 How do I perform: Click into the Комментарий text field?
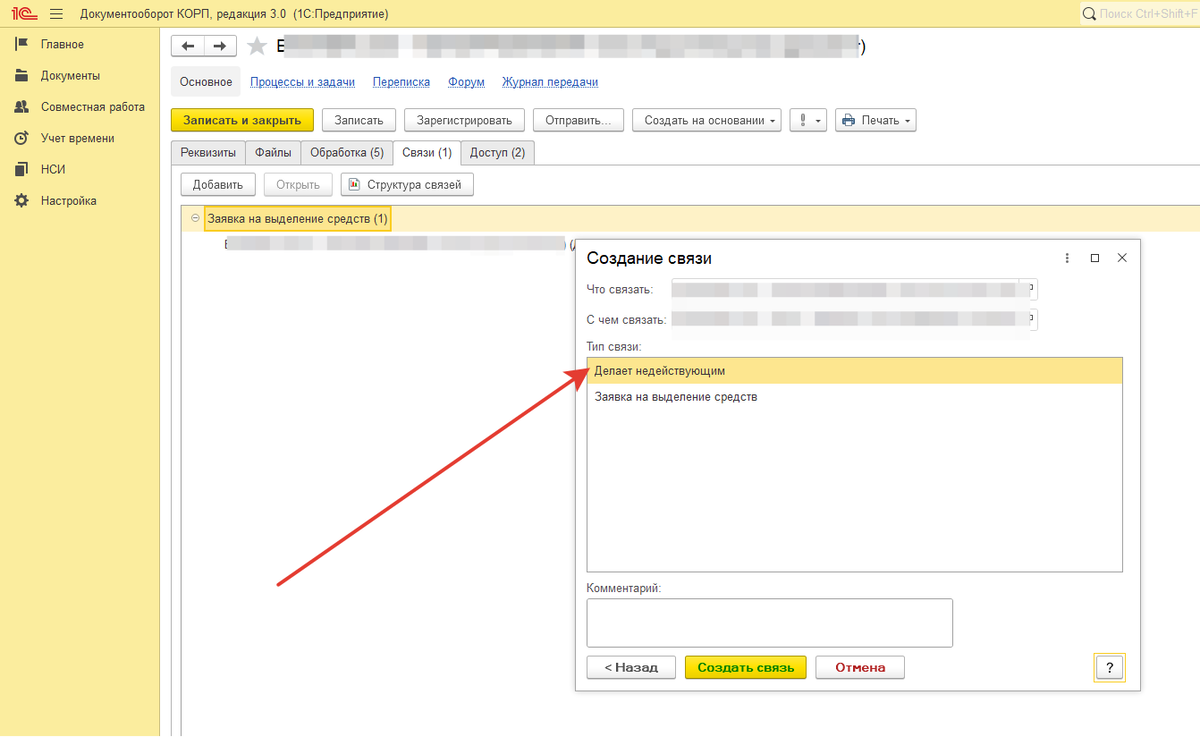pos(769,623)
